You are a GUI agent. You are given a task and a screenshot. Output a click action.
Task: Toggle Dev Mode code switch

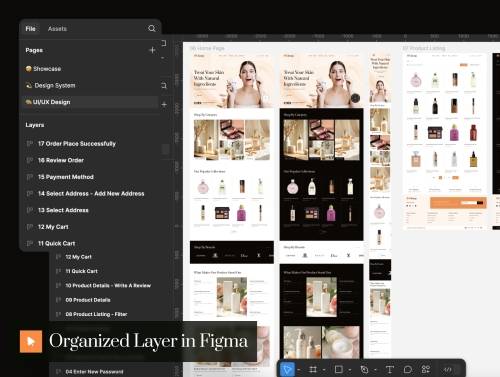pos(447,369)
